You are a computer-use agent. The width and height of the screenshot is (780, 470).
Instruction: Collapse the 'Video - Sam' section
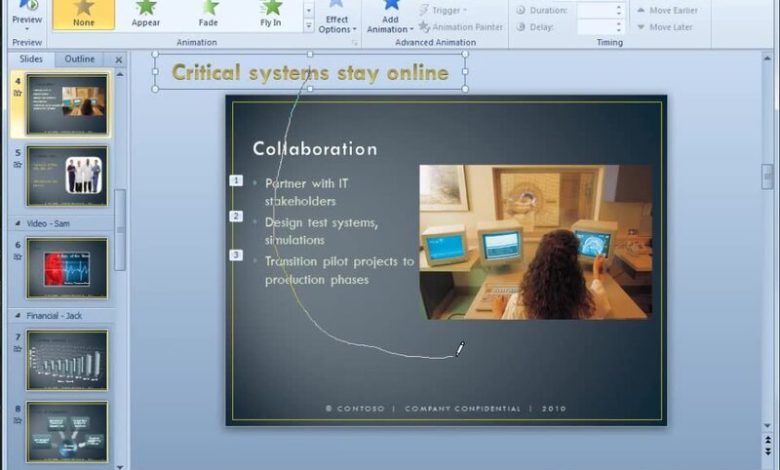click(x=16, y=224)
